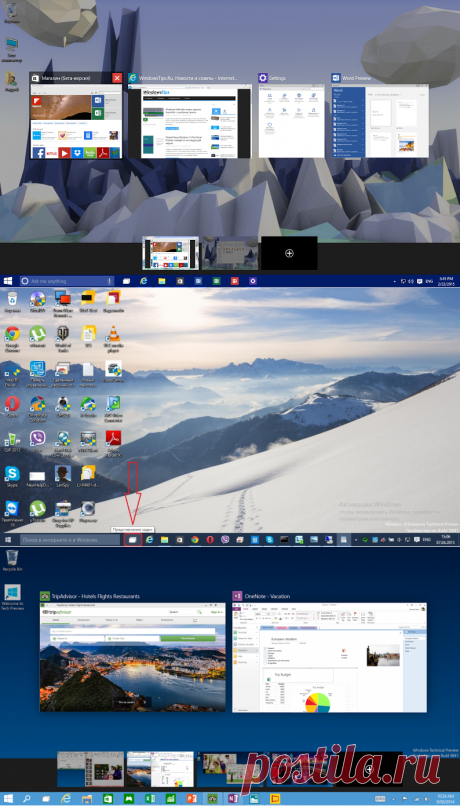
Task: Open PowerPoint on light blue taskbar
Action: click(191, 799)
